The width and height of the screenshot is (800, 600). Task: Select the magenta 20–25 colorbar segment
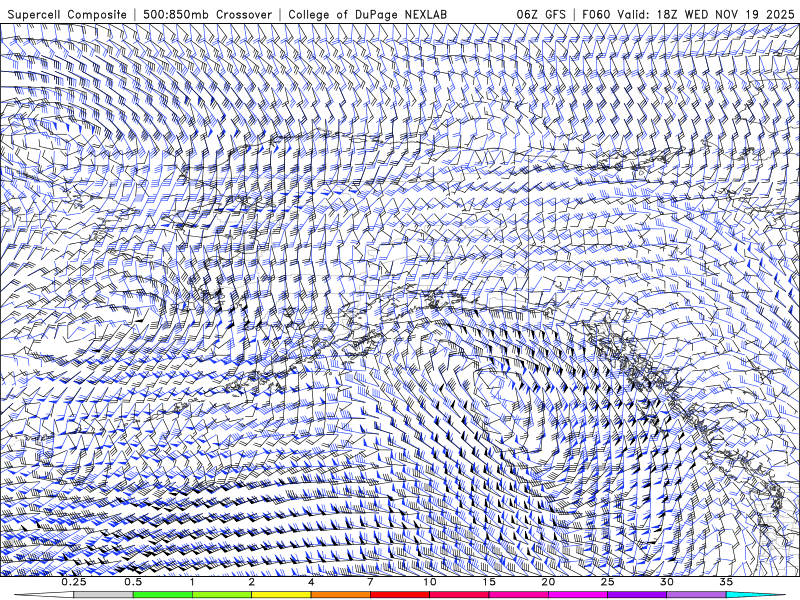coord(578,595)
